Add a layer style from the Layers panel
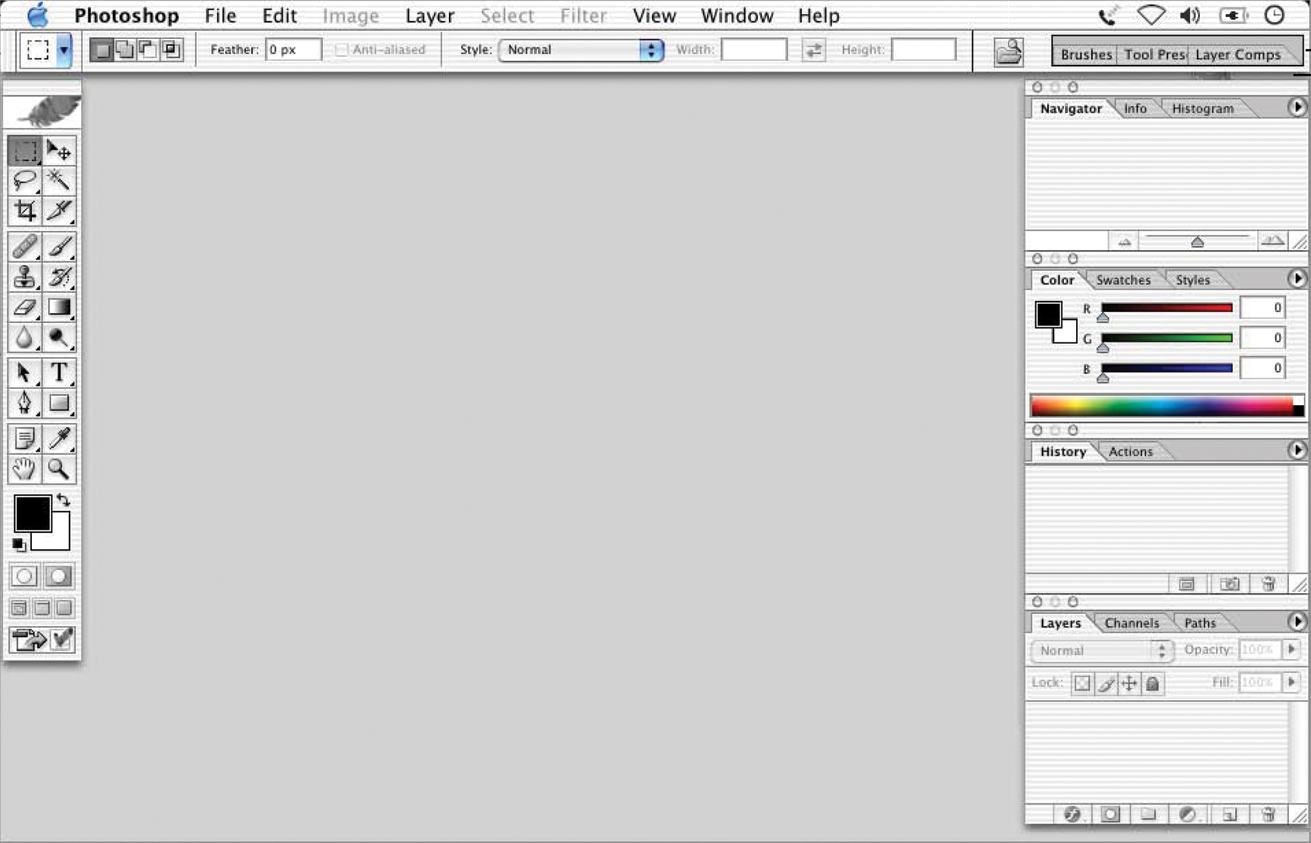Image resolution: width=1311 pixels, height=843 pixels. (x=1072, y=814)
